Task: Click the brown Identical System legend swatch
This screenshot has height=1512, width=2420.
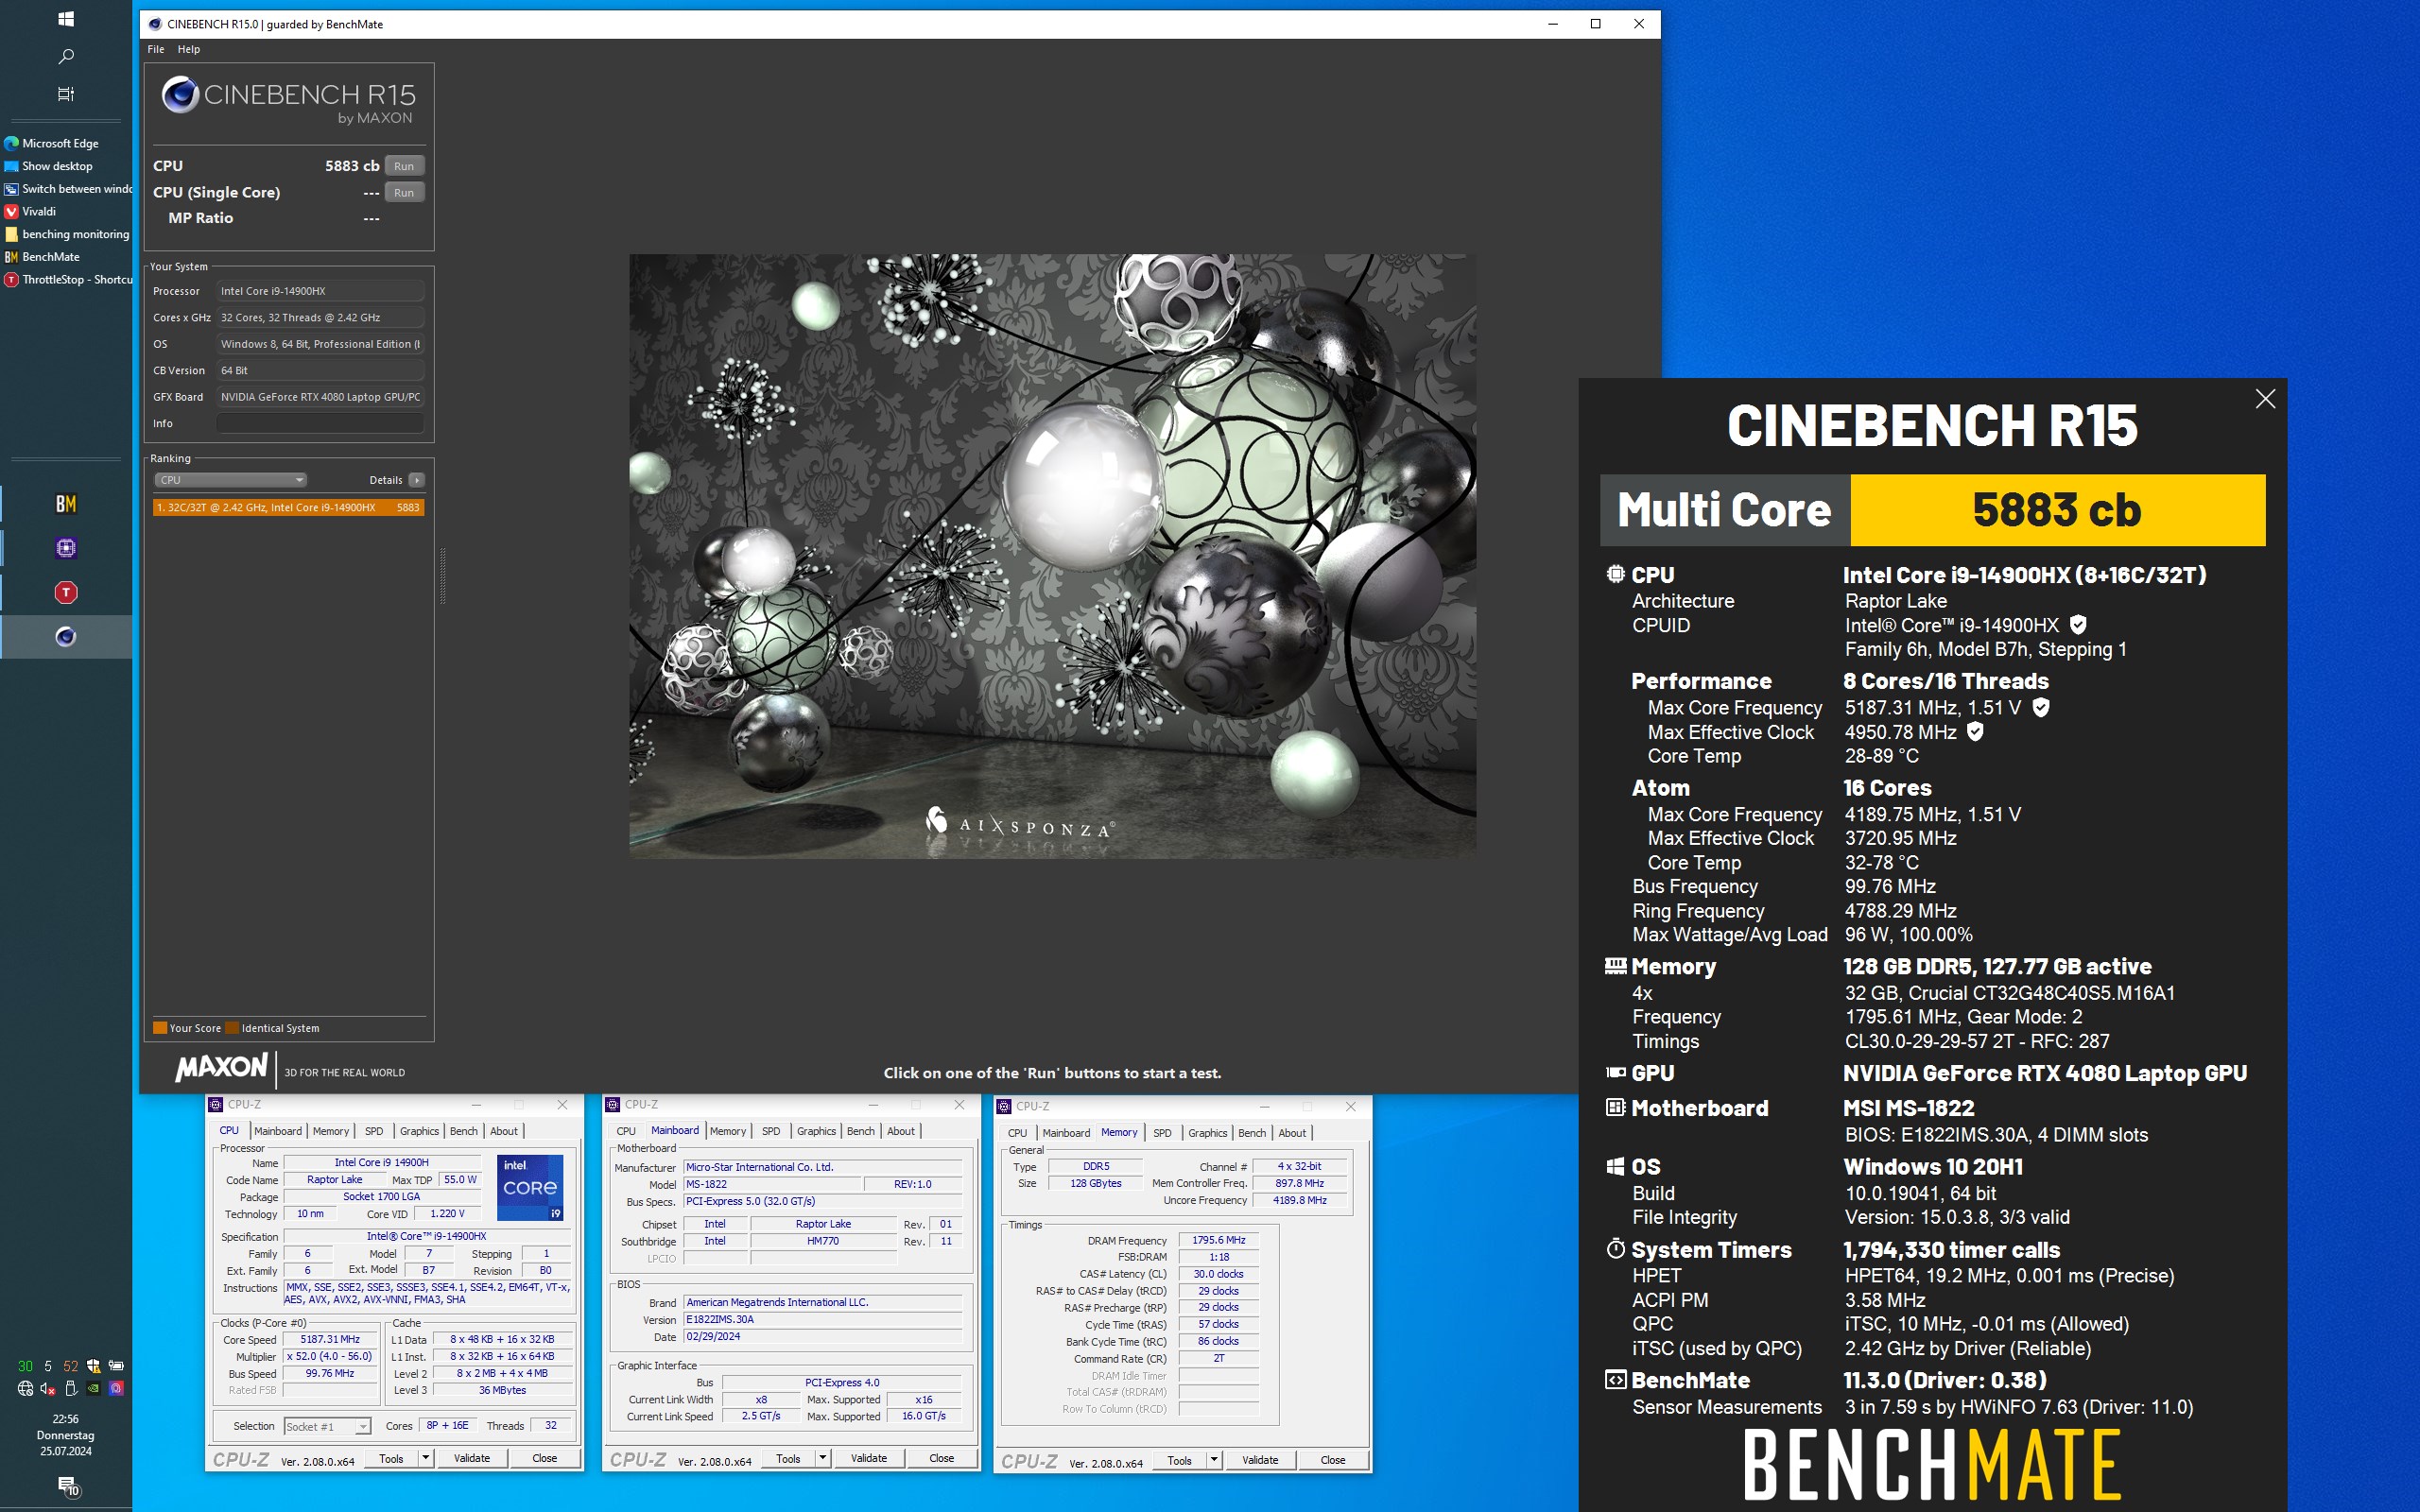Action: (x=232, y=1028)
